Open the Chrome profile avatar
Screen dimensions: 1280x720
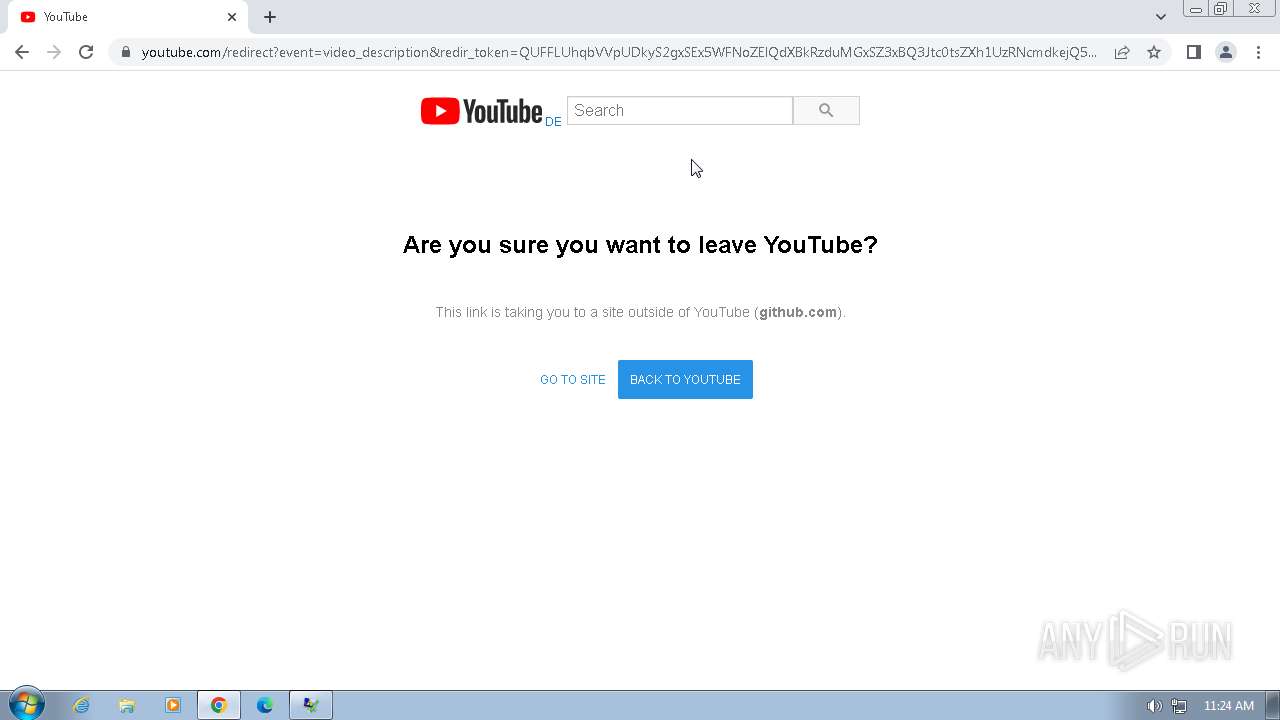[x=1226, y=52]
